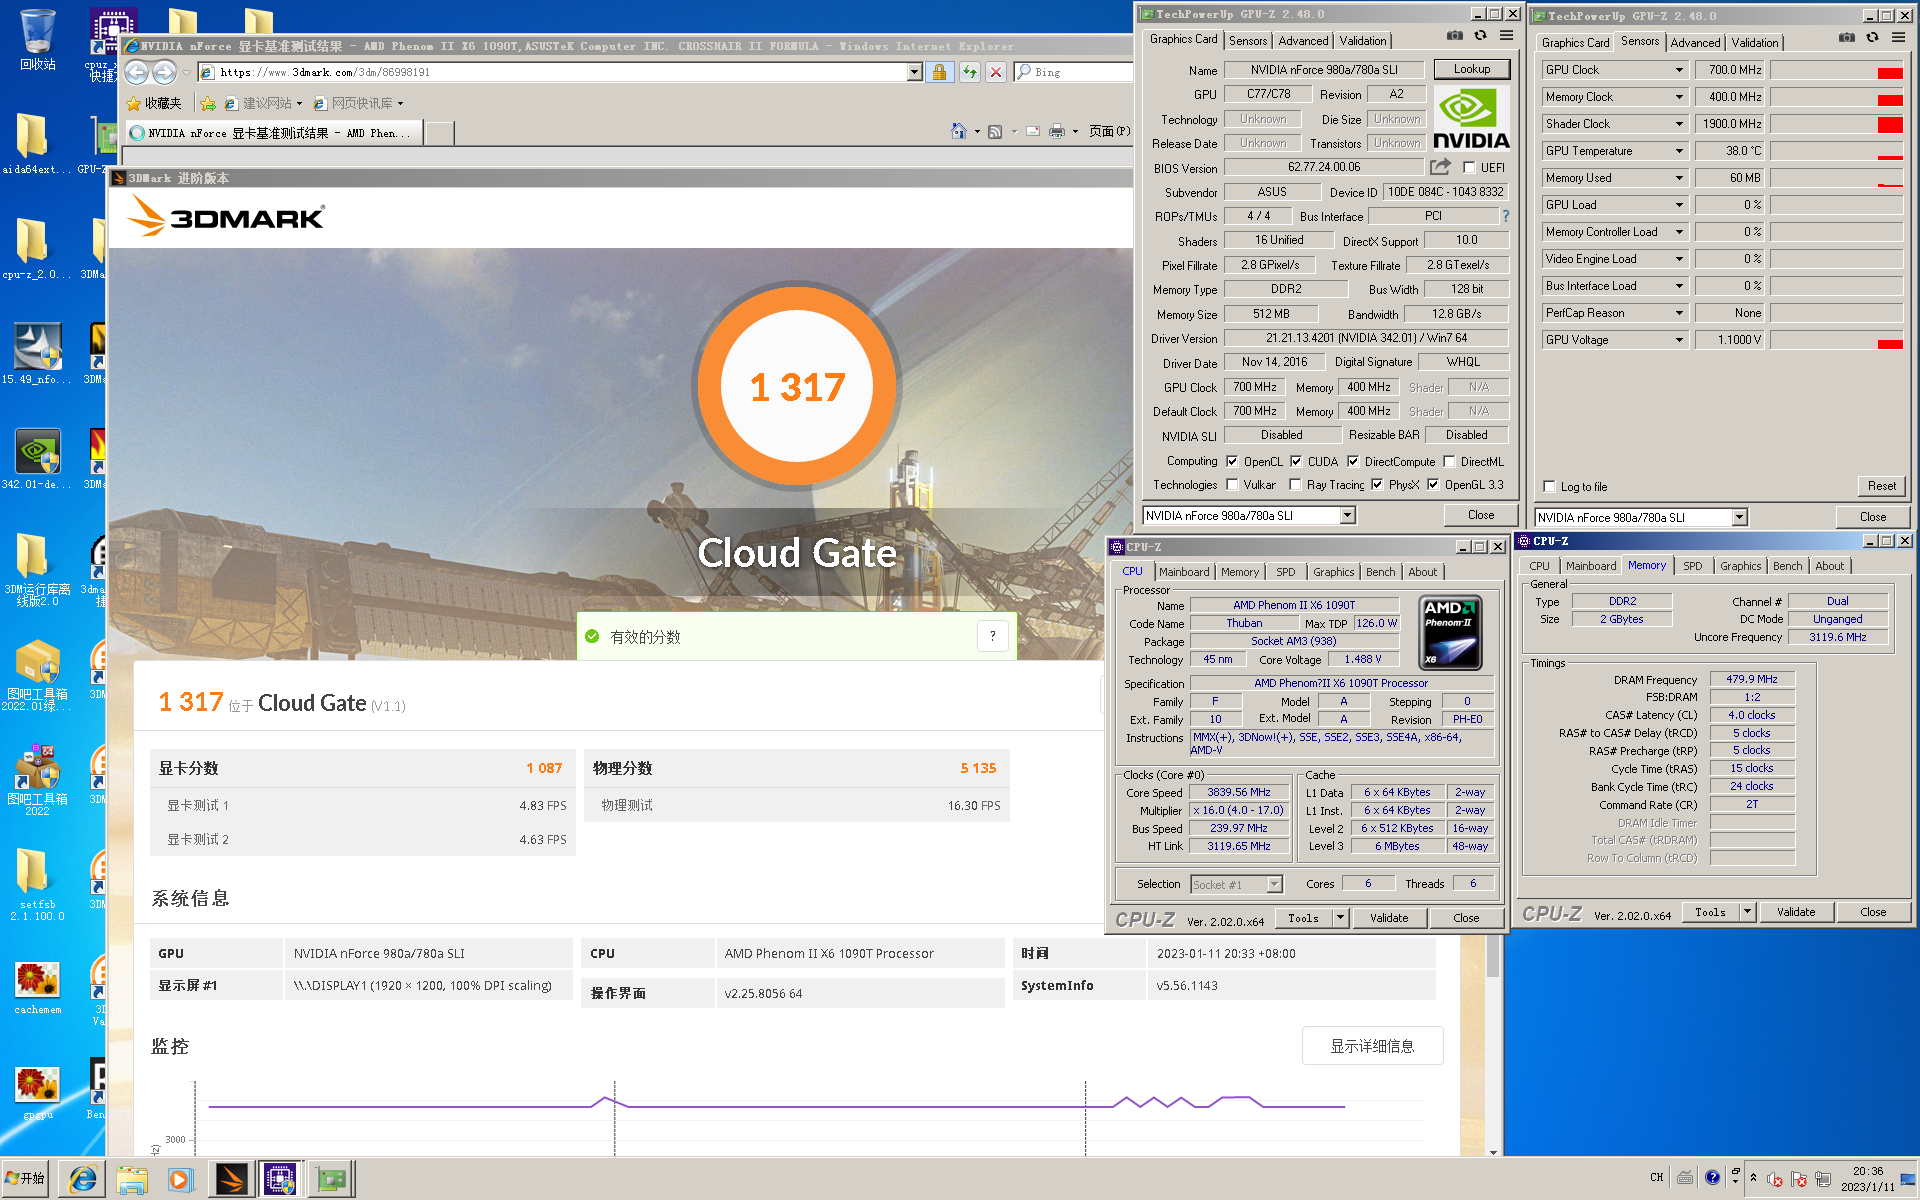Expand the GPU Clock sensor dropdown

pos(1679,70)
